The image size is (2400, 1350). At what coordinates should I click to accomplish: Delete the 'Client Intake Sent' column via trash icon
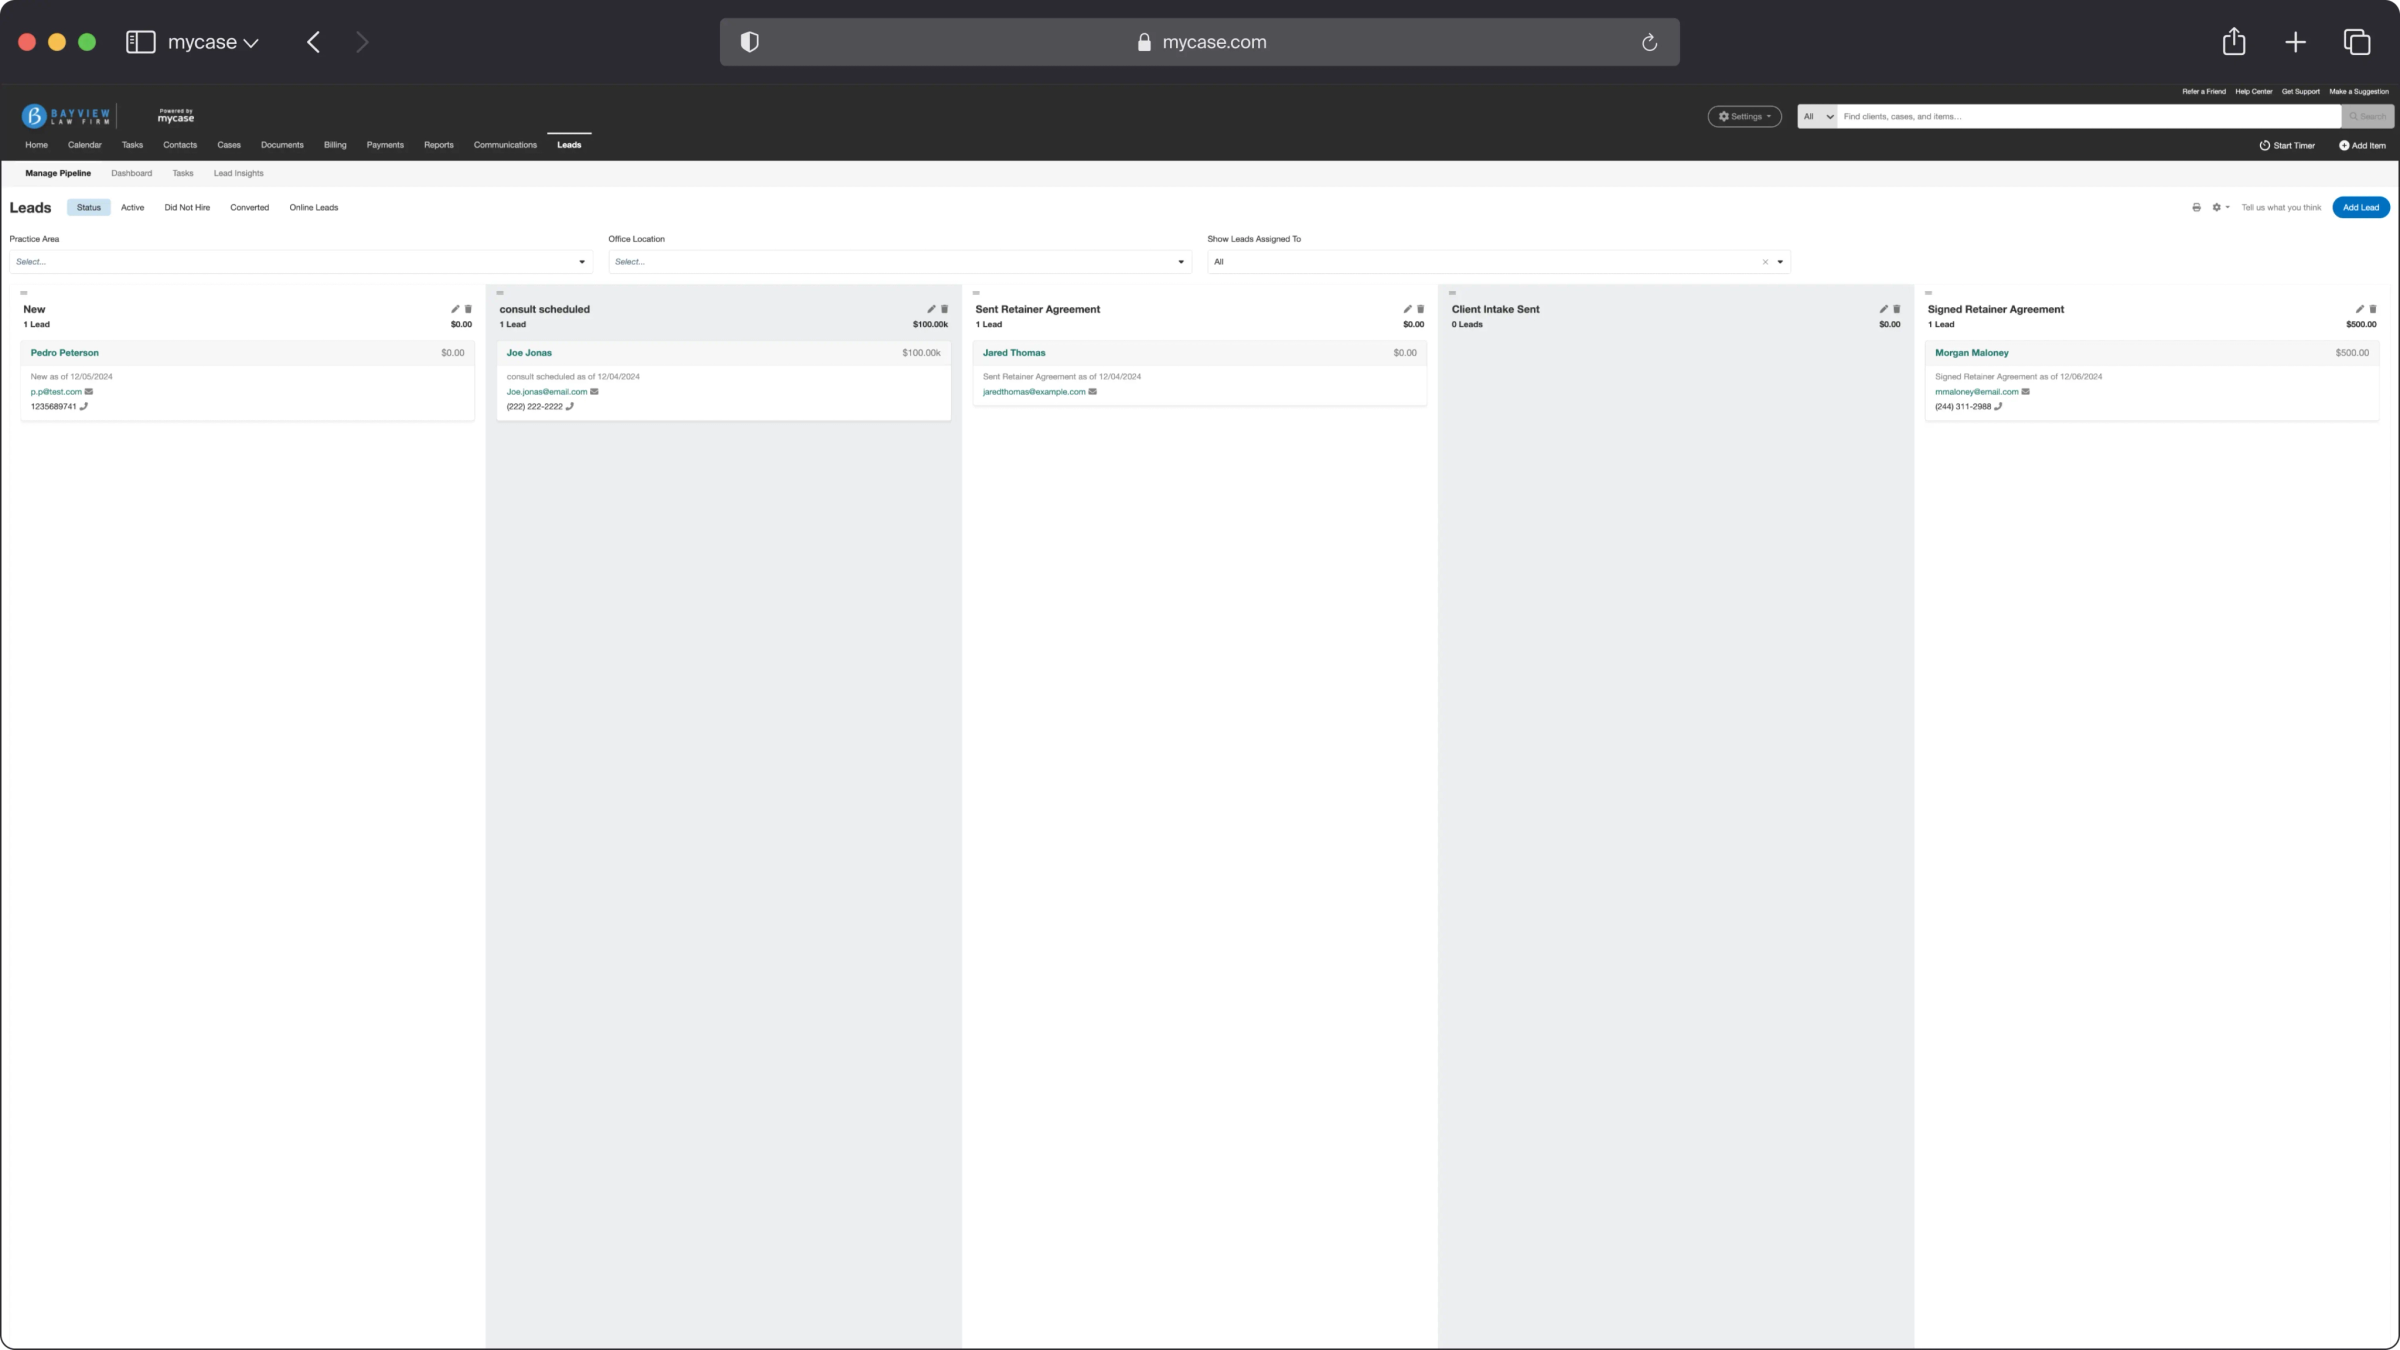(x=1896, y=309)
